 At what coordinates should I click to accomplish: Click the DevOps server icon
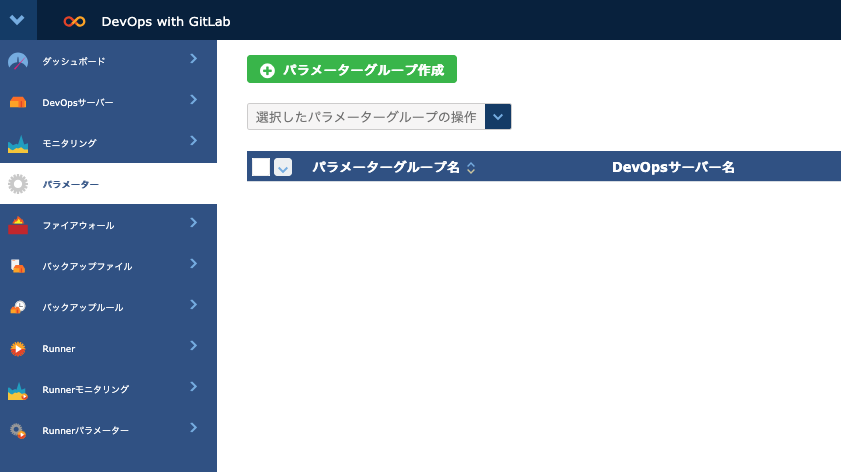coord(18,102)
